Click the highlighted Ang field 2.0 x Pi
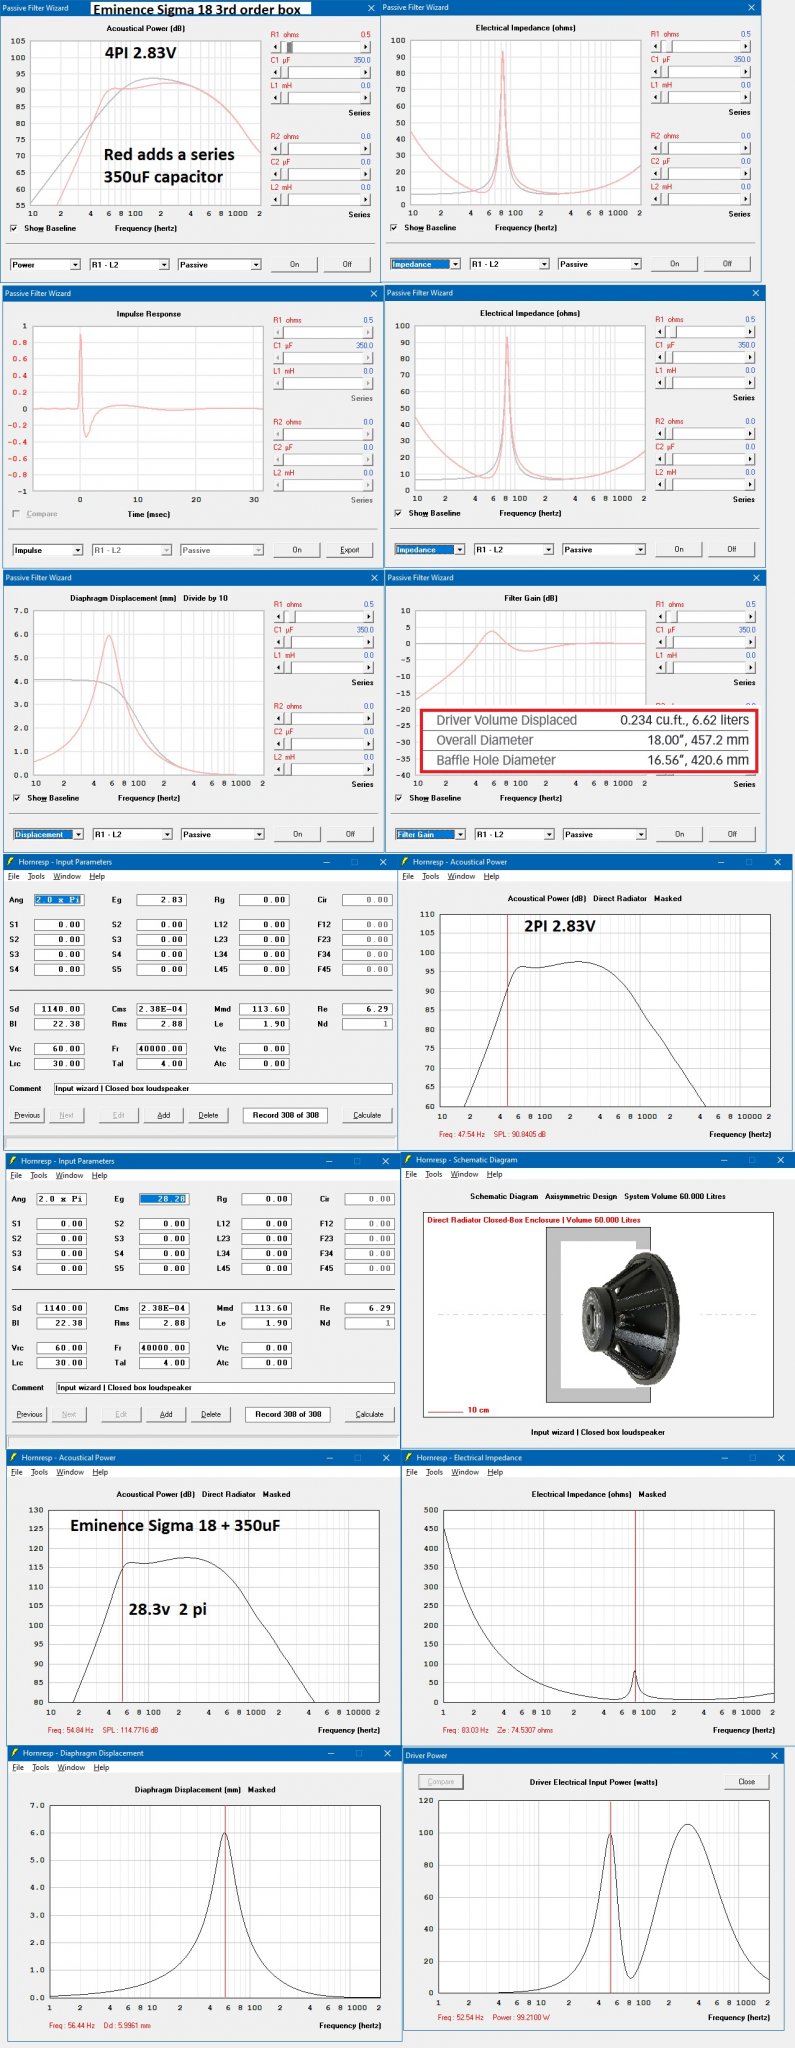The height and width of the screenshot is (2048, 795). click(58, 900)
